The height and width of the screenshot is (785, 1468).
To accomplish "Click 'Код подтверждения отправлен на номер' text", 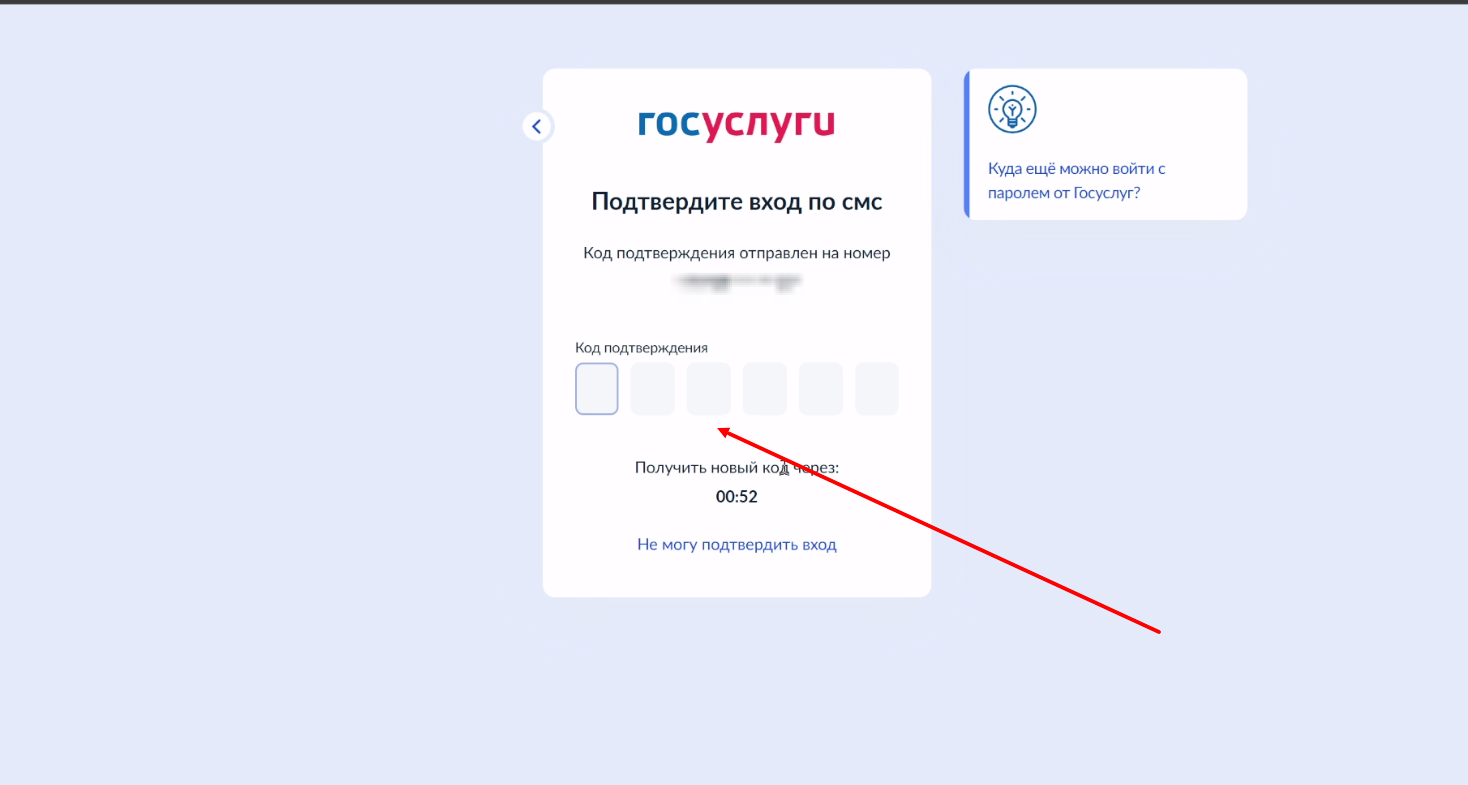I will pos(736,253).
